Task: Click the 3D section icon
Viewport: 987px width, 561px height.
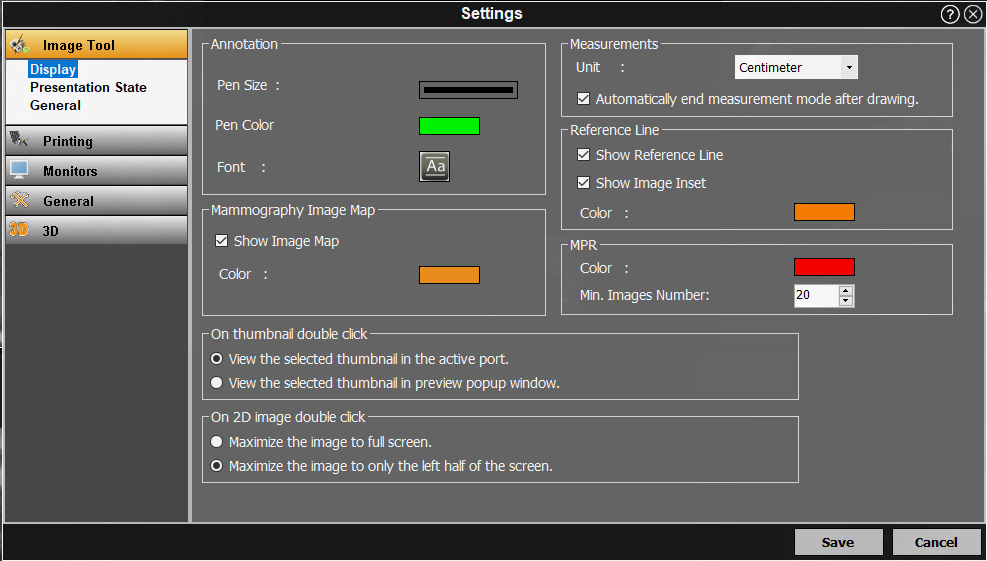Action: point(19,230)
